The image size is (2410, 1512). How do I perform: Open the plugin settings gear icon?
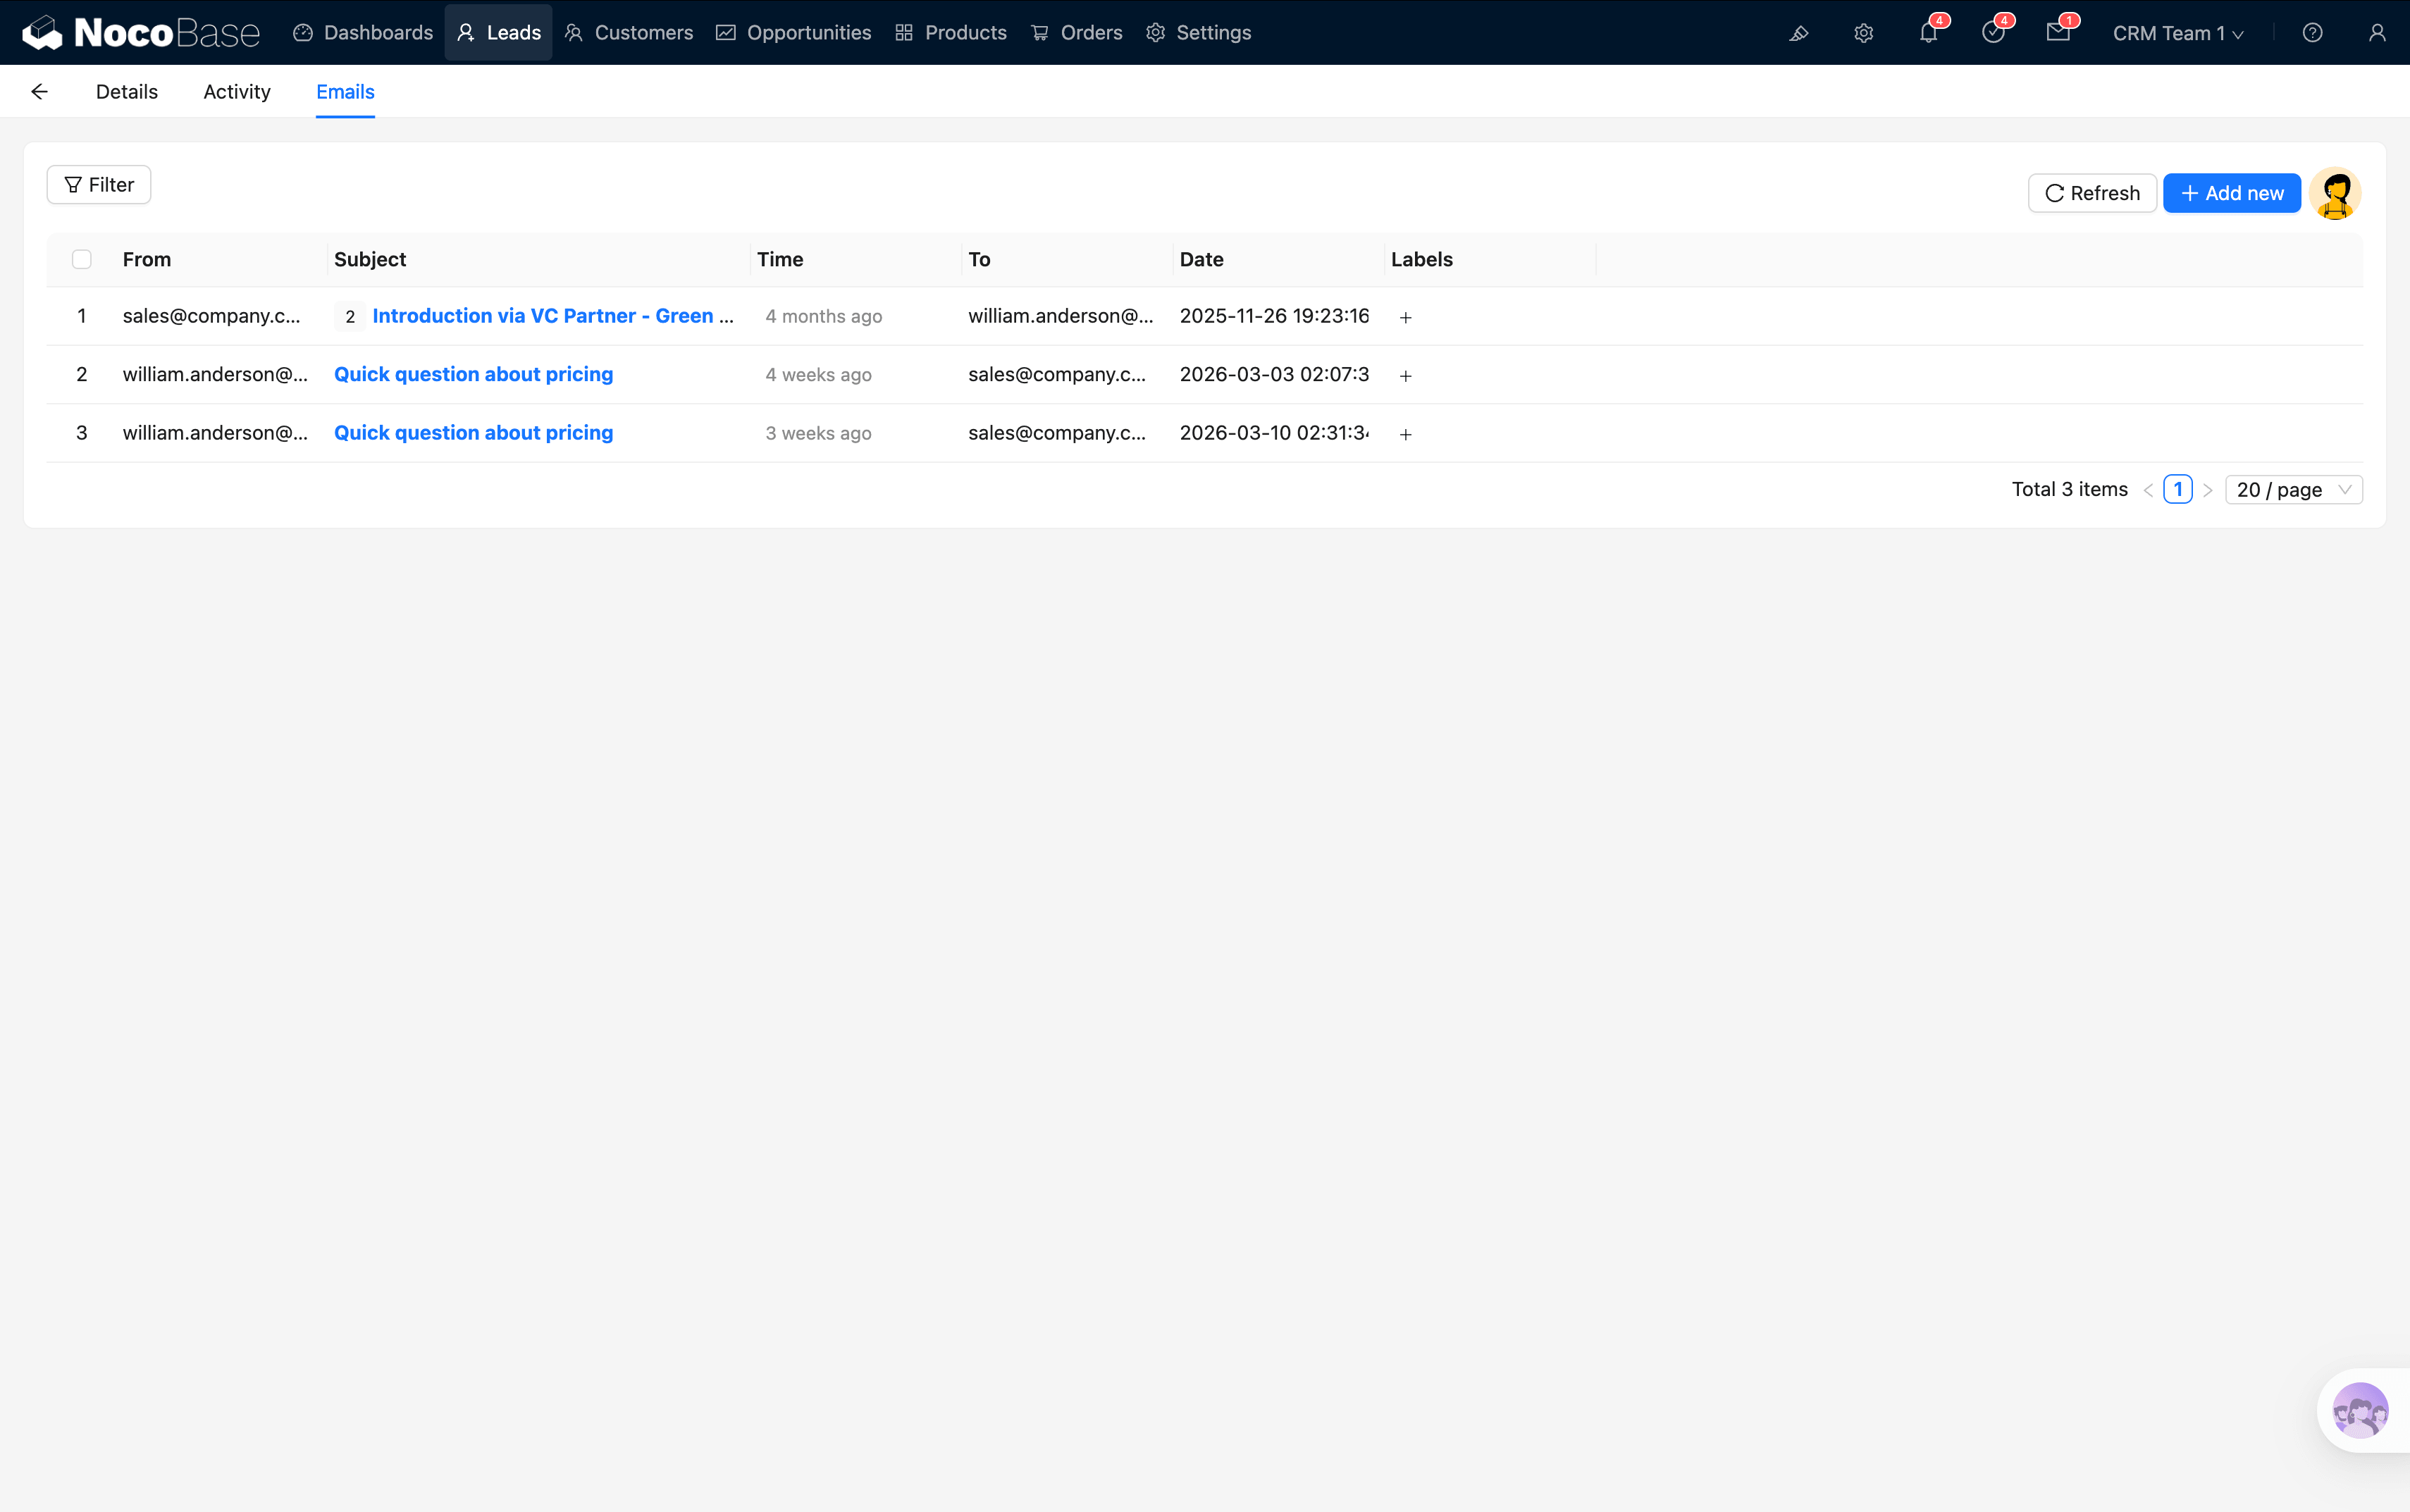1863,33
